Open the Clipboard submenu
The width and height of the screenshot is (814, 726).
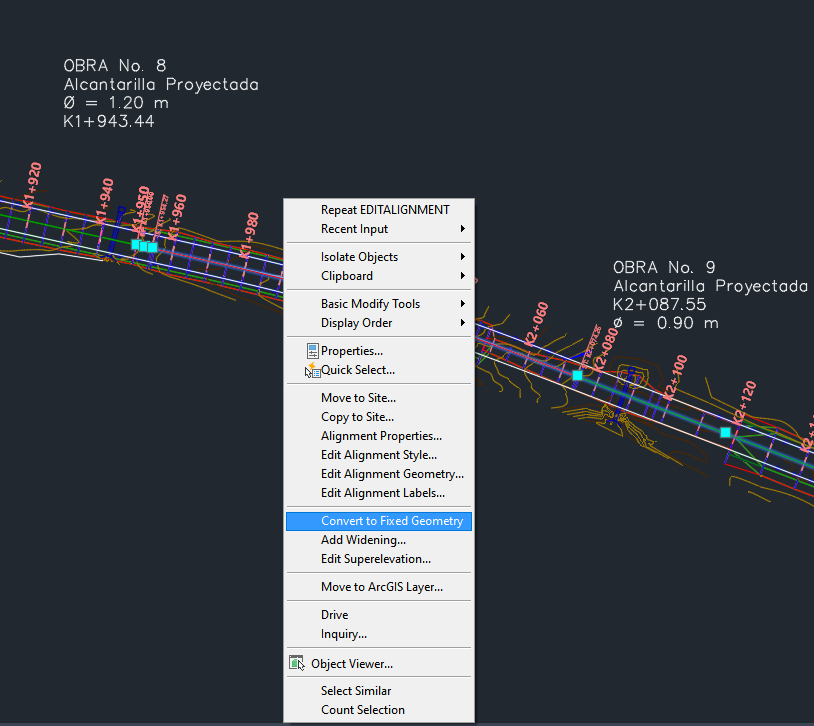click(x=379, y=276)
